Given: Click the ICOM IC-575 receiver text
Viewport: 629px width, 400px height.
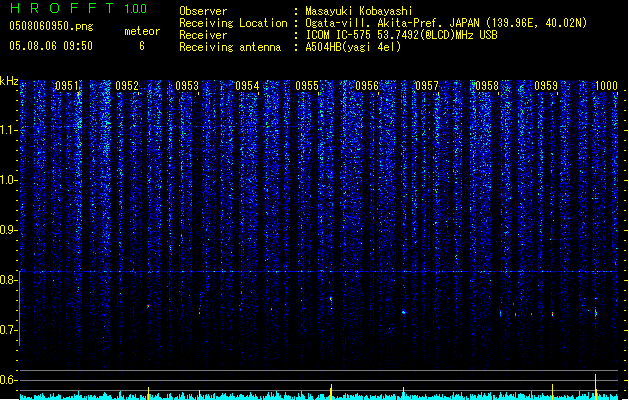Looking at the screenshot, I should (x=401, y=35).
